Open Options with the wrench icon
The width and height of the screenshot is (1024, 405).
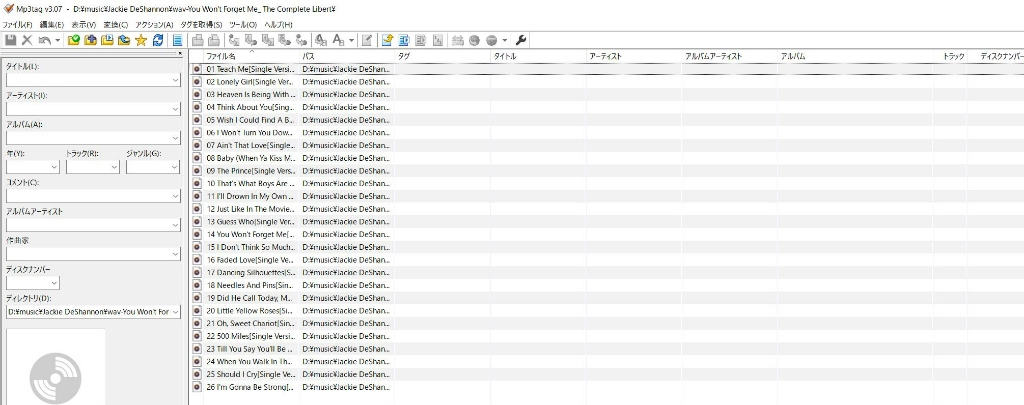pyautogui.click(x=521, y=40)
